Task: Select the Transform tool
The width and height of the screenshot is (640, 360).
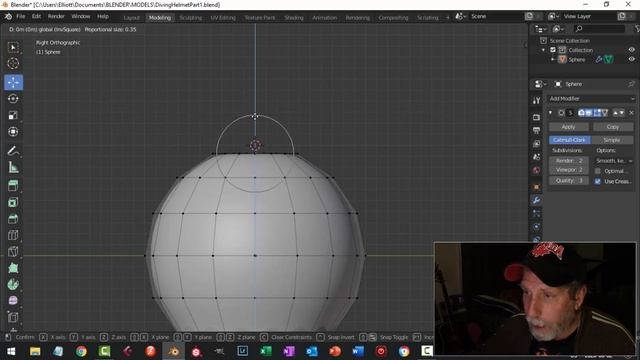Action: point(13,132)
